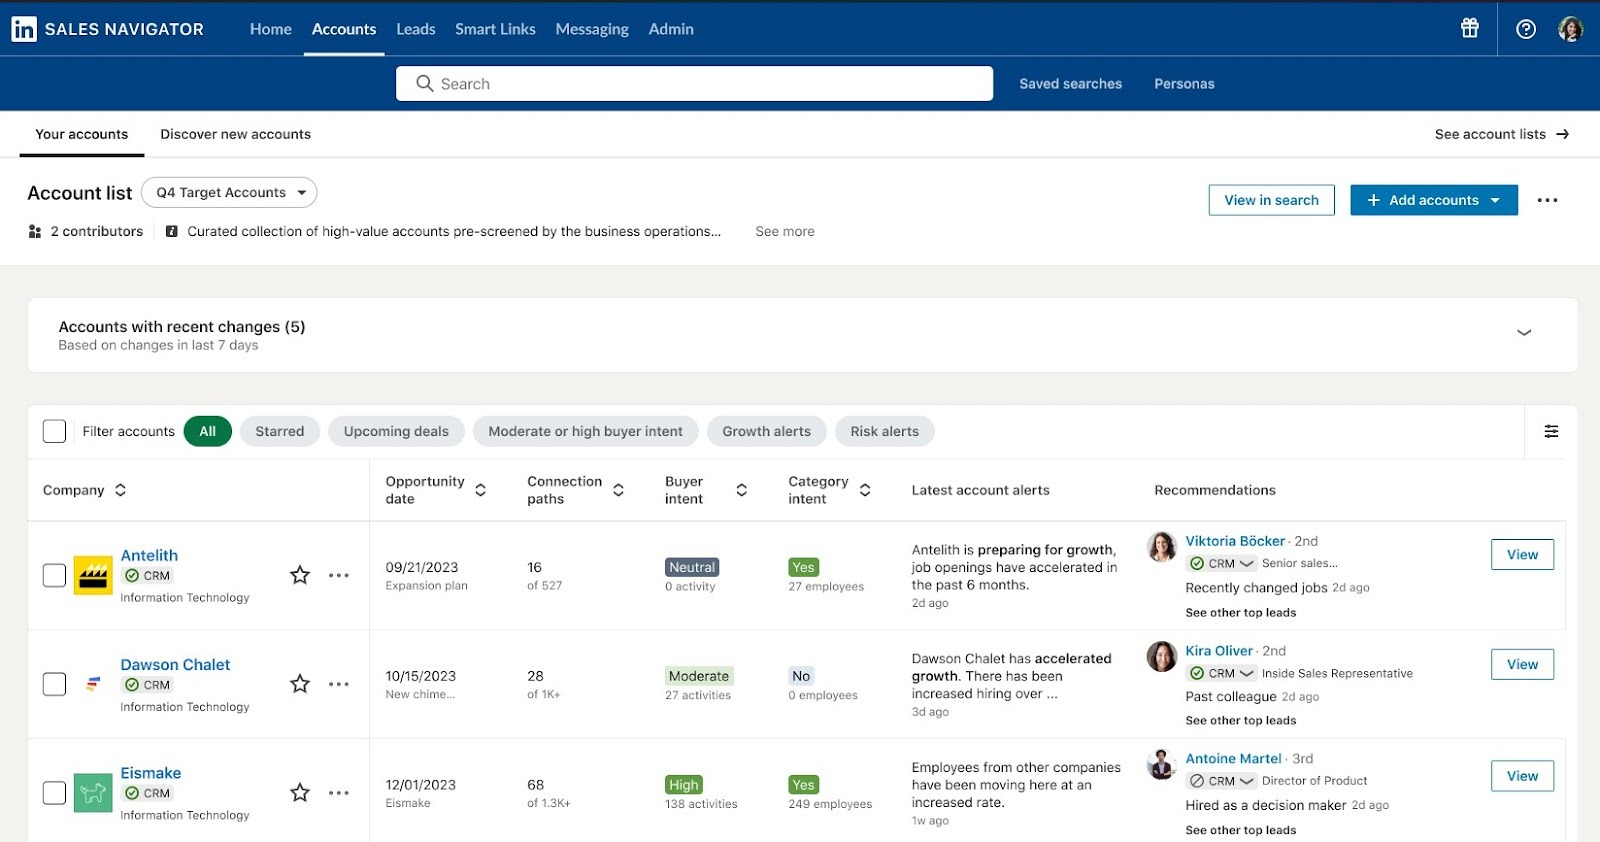Open the Messaging nav item
Screen dimensions: 1600x842
pyautogui.click(x=592, y=29)
